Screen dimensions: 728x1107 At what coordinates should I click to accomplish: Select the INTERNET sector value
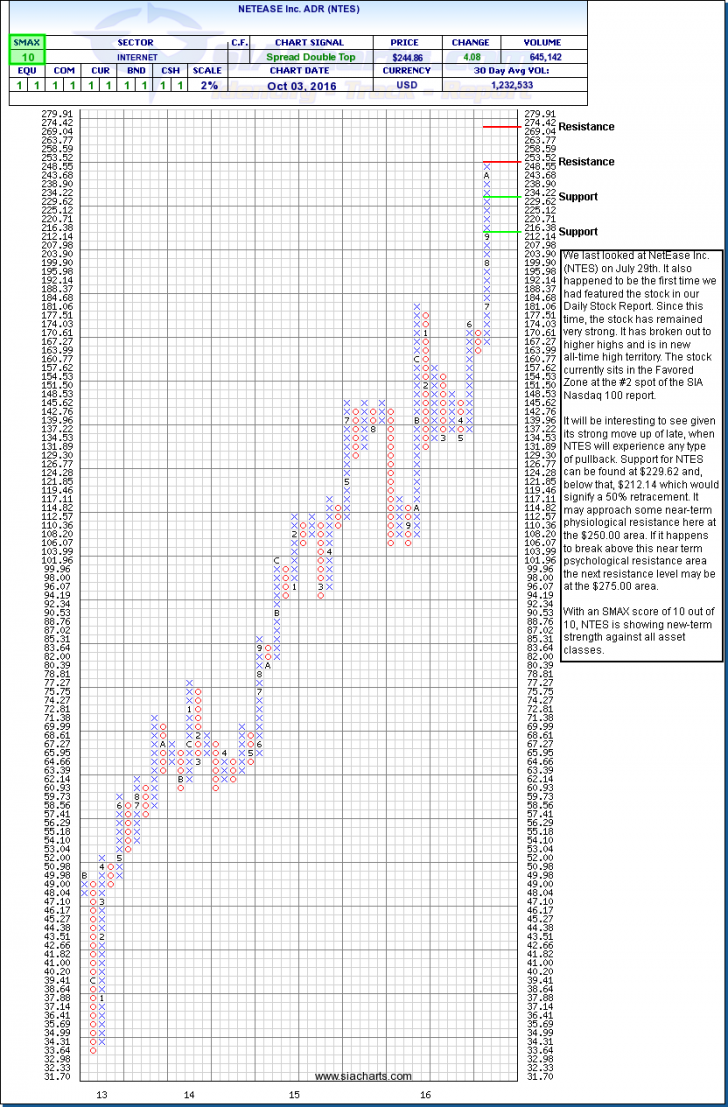point(135,57)
